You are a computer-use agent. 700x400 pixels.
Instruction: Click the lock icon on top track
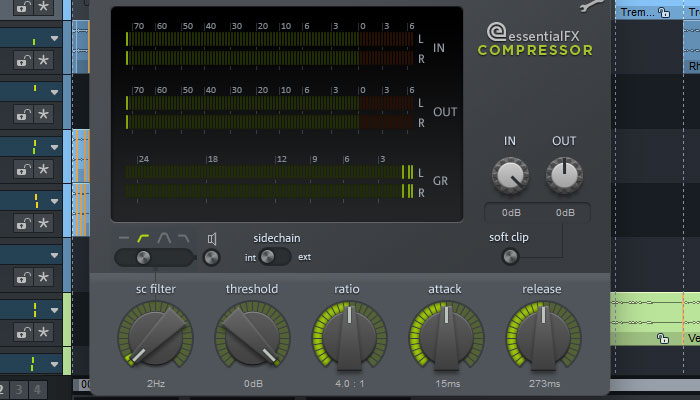(22, 9)
